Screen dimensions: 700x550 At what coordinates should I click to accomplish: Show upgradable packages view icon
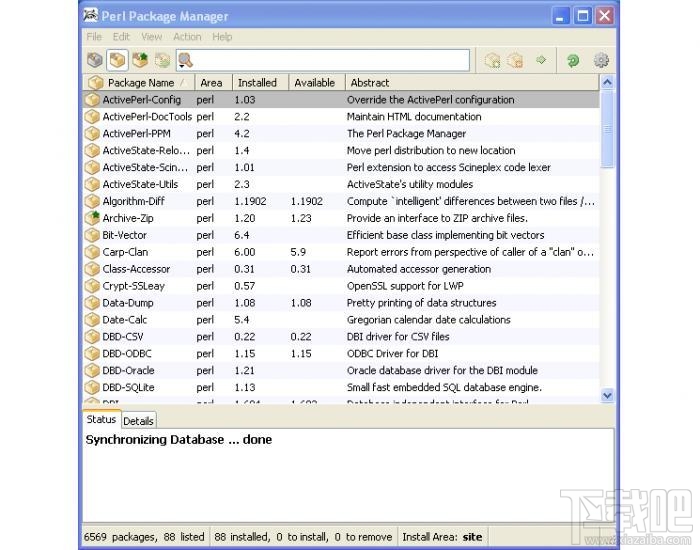click(140, 60)
